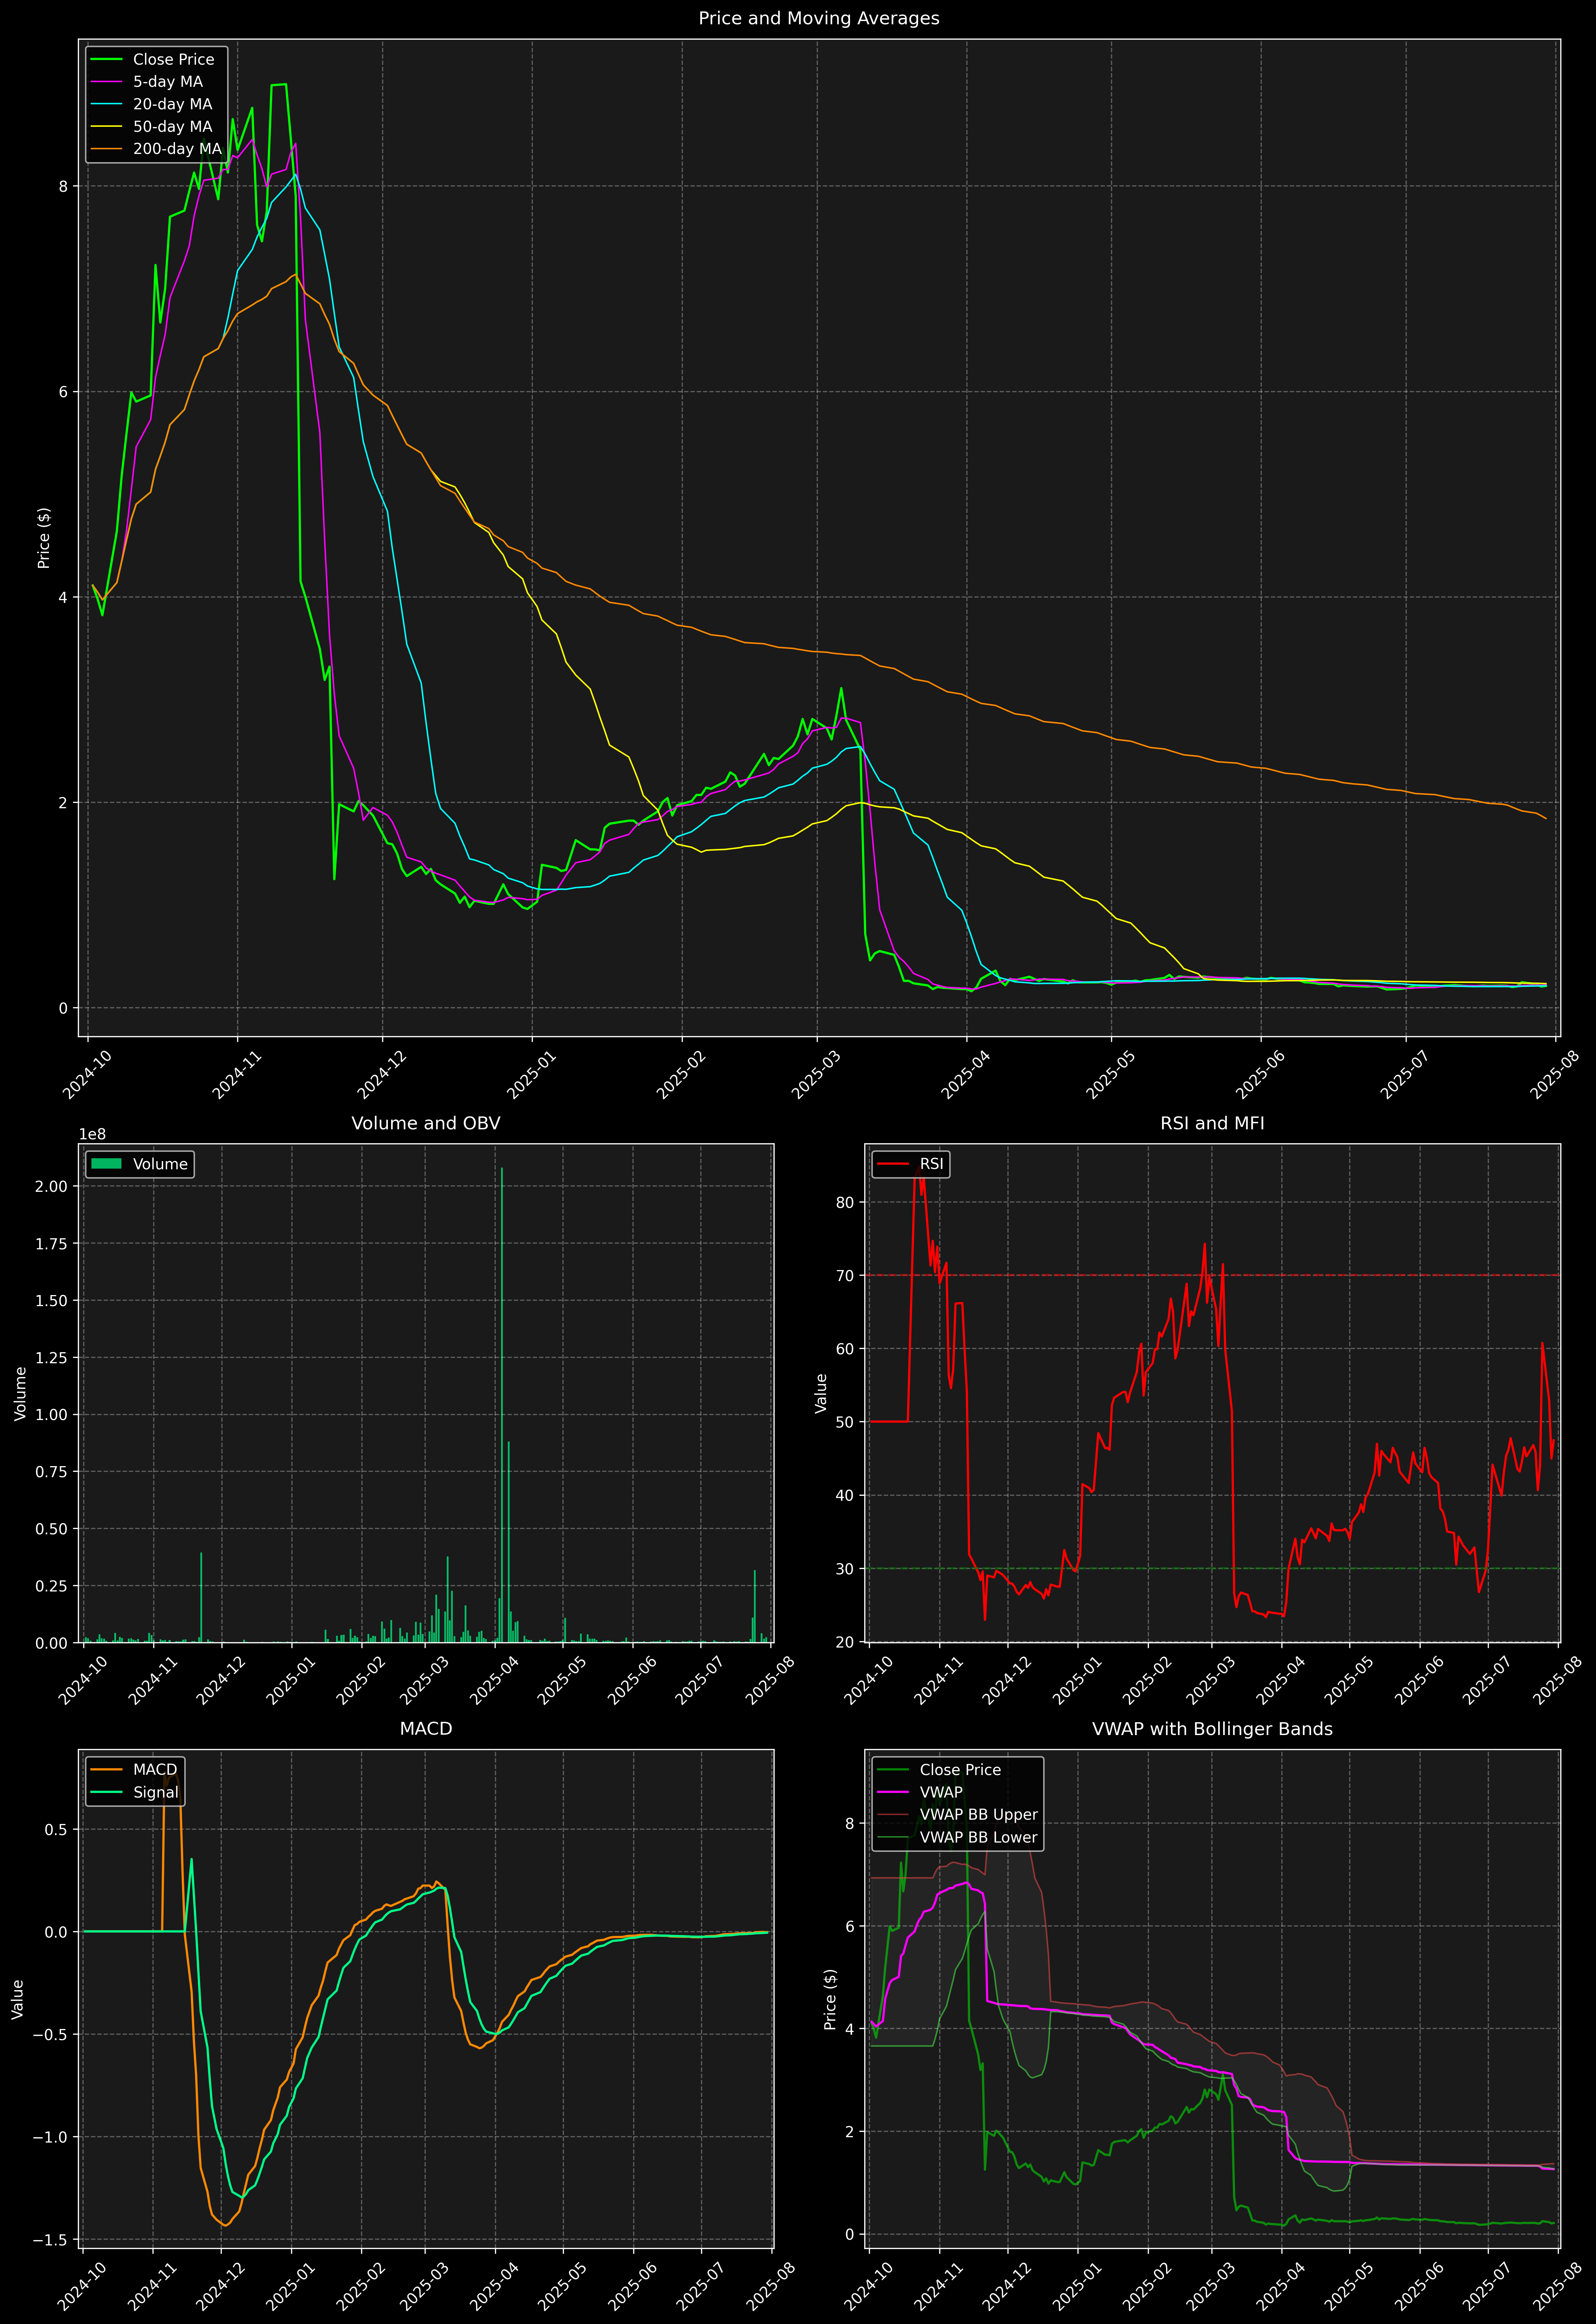Click the 'Value' y-axis label of MACD chart
Image resolution: width=1596 pixels, height=2324 pixels.
(18, 1999)
